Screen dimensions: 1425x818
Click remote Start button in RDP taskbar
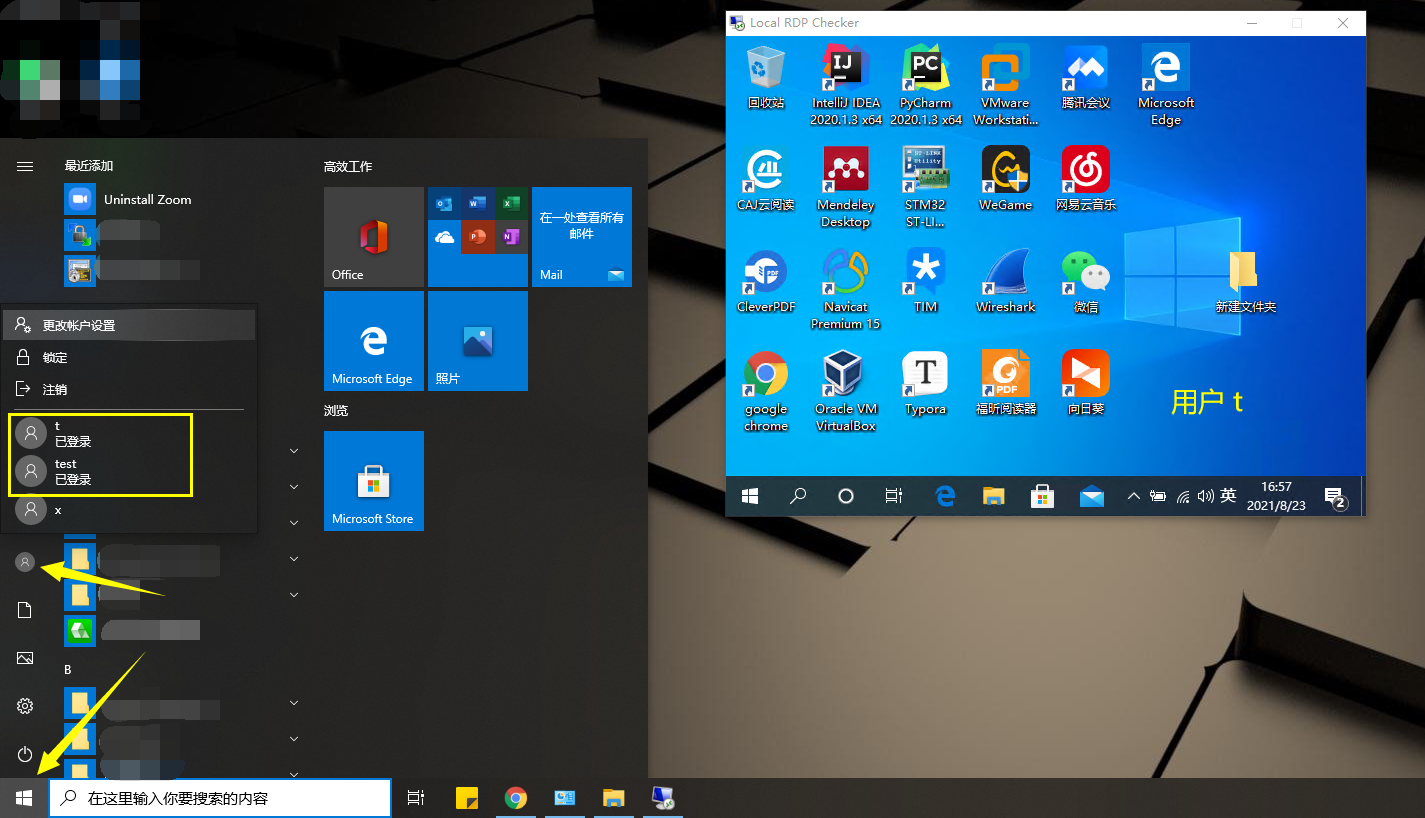(750, 496)
